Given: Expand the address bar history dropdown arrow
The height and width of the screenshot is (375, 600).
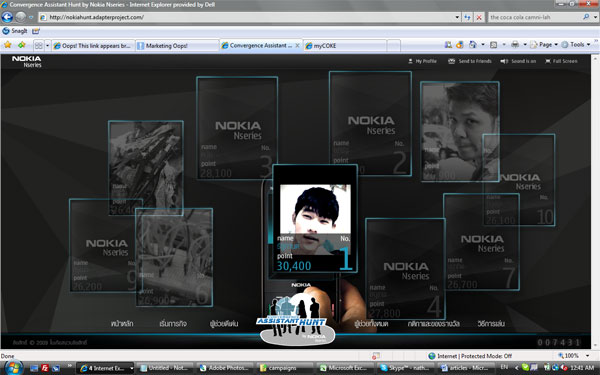Looking at the screenshot, I should (457, 17).
